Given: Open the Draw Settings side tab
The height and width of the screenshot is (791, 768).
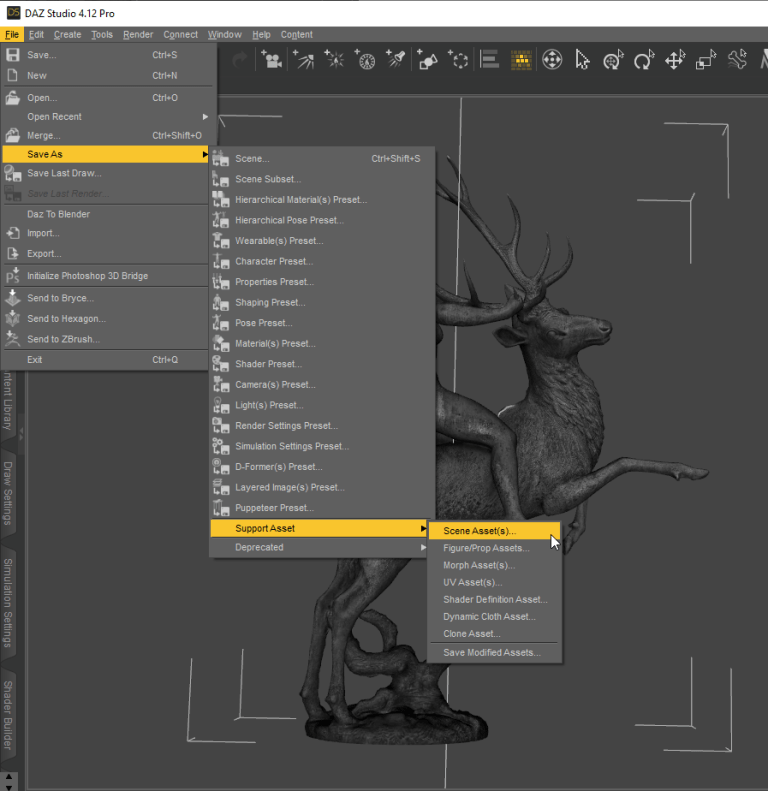Looking at the screenshot, I should pyautogui.click(x=8, y=493).
